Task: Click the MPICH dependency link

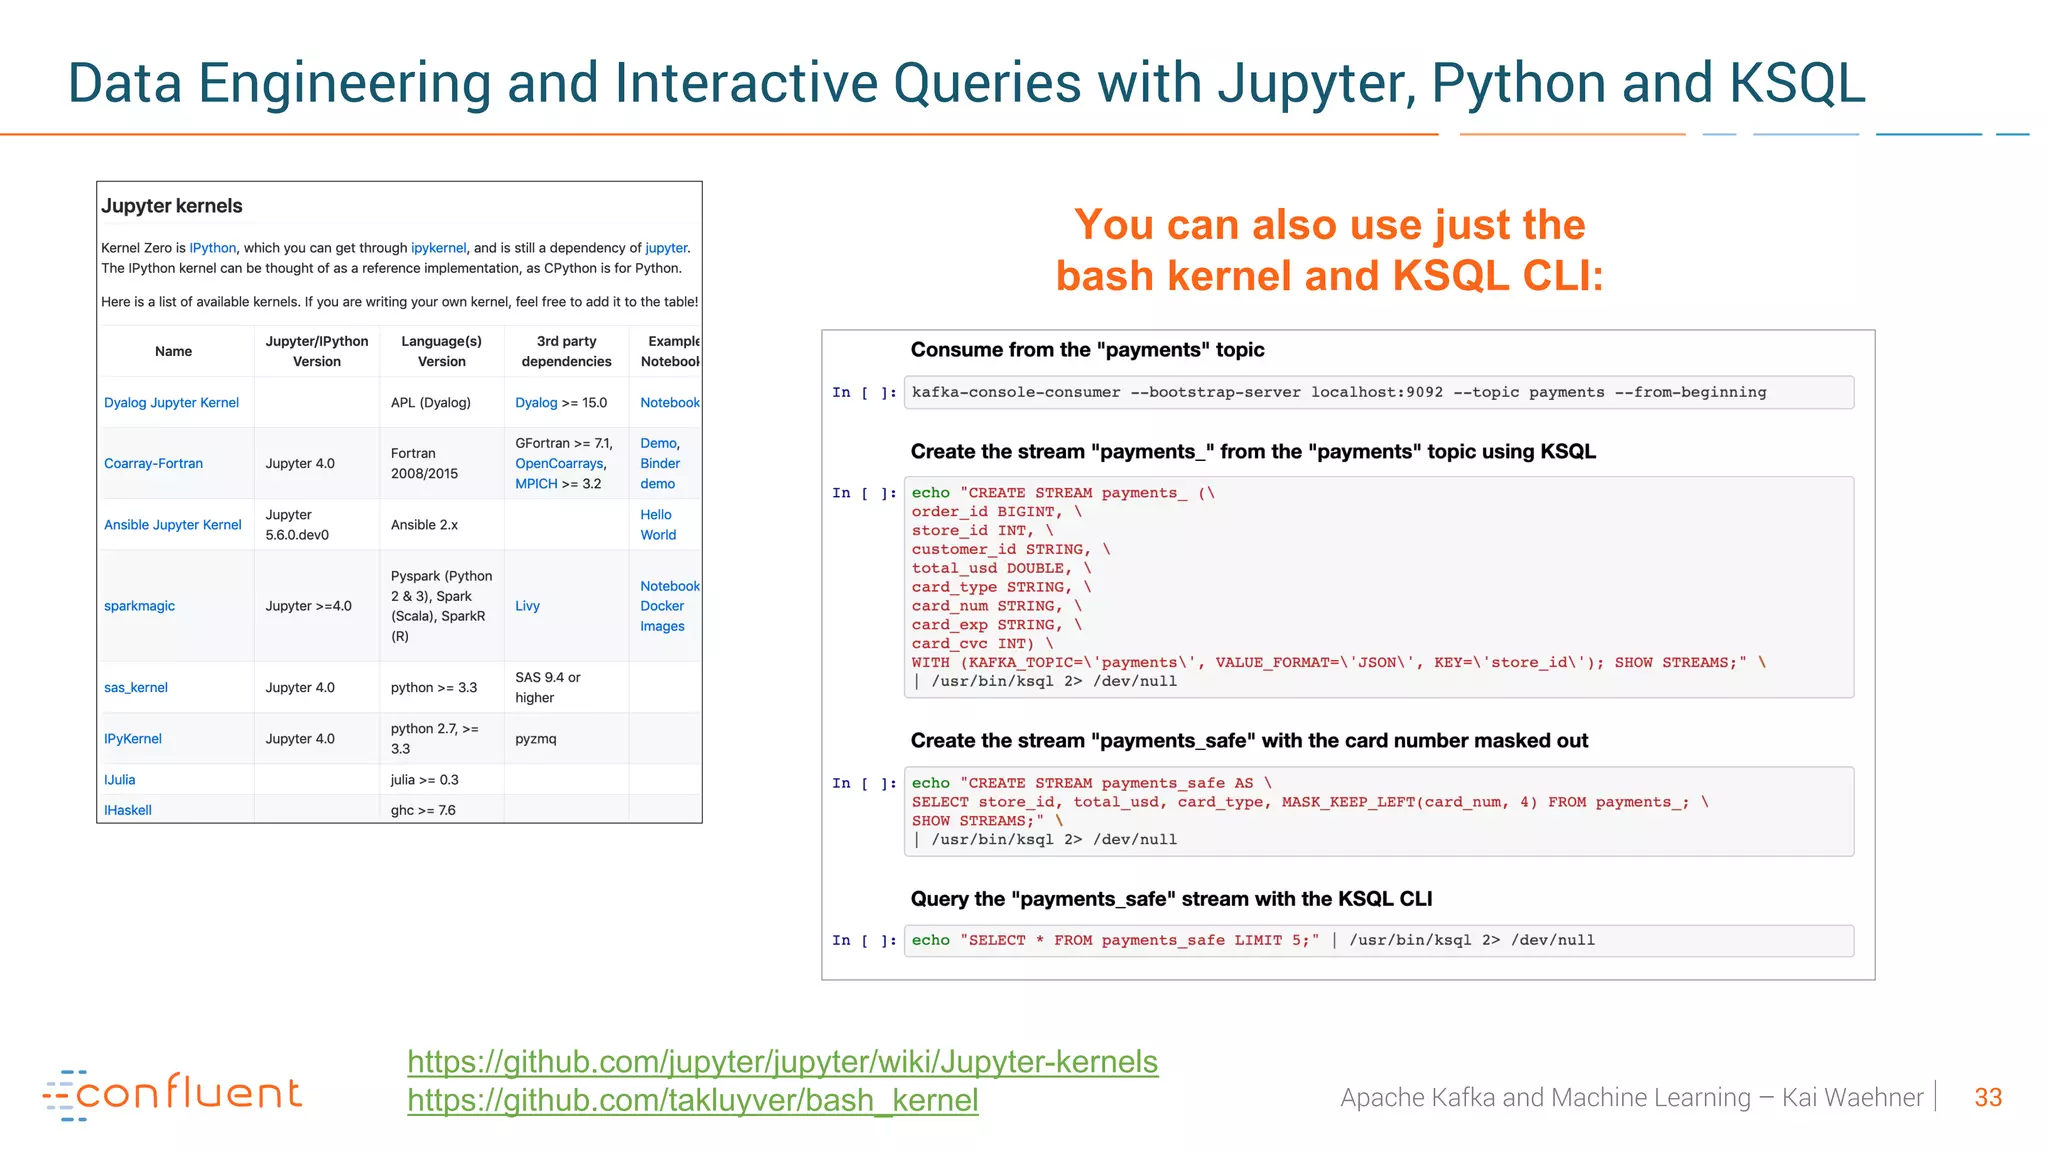Action: tap(536, 484)
